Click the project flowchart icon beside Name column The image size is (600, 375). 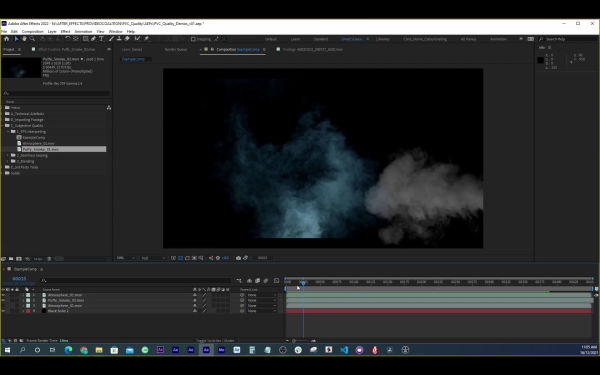109,108
